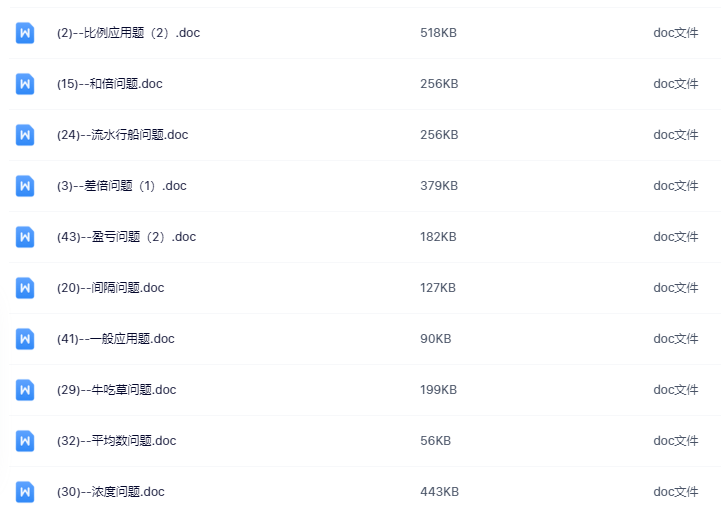
Task: Select the doc icon for 流水行船问题
Action: tap(25, 135)
